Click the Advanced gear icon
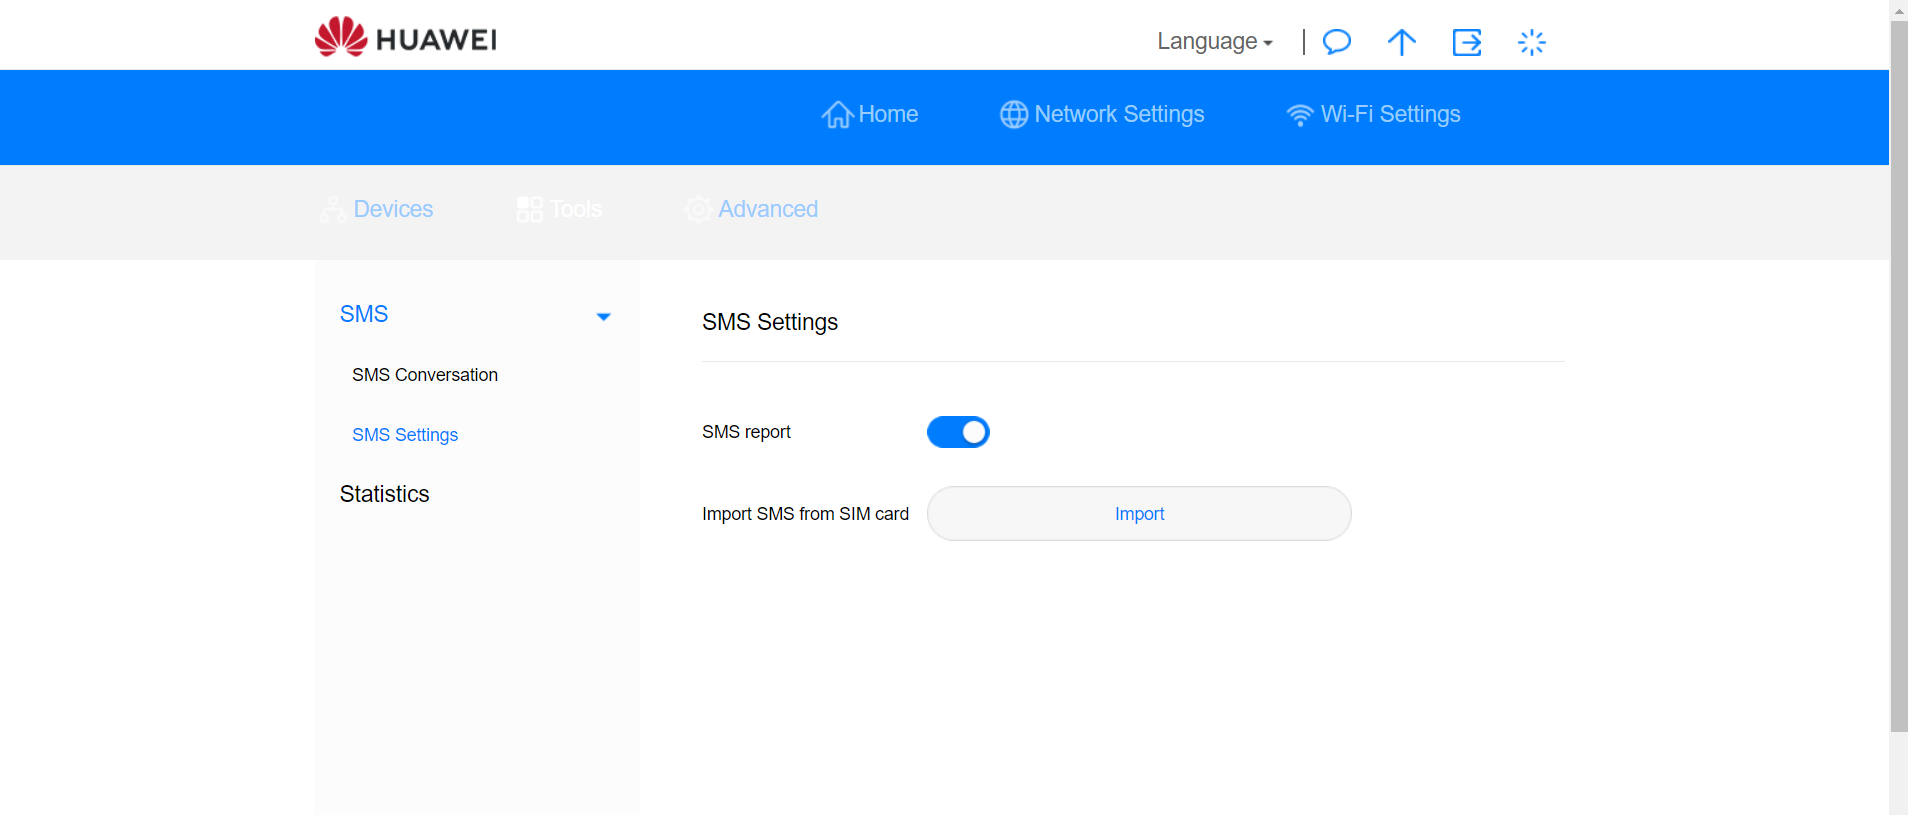The image size is (1908, 815). pyautogui.click(x=698, y=209)
